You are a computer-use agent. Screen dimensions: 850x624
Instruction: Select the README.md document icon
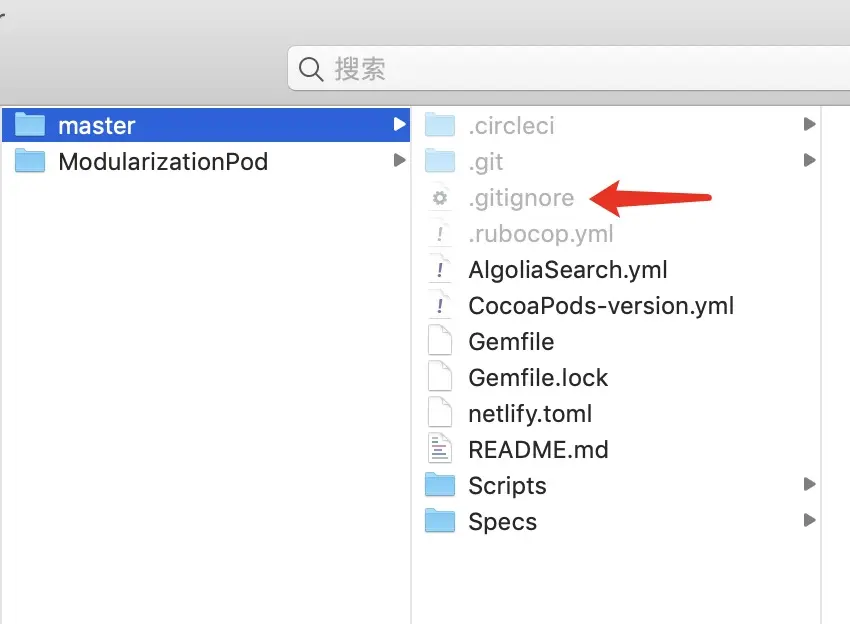(x=440, y=449)
